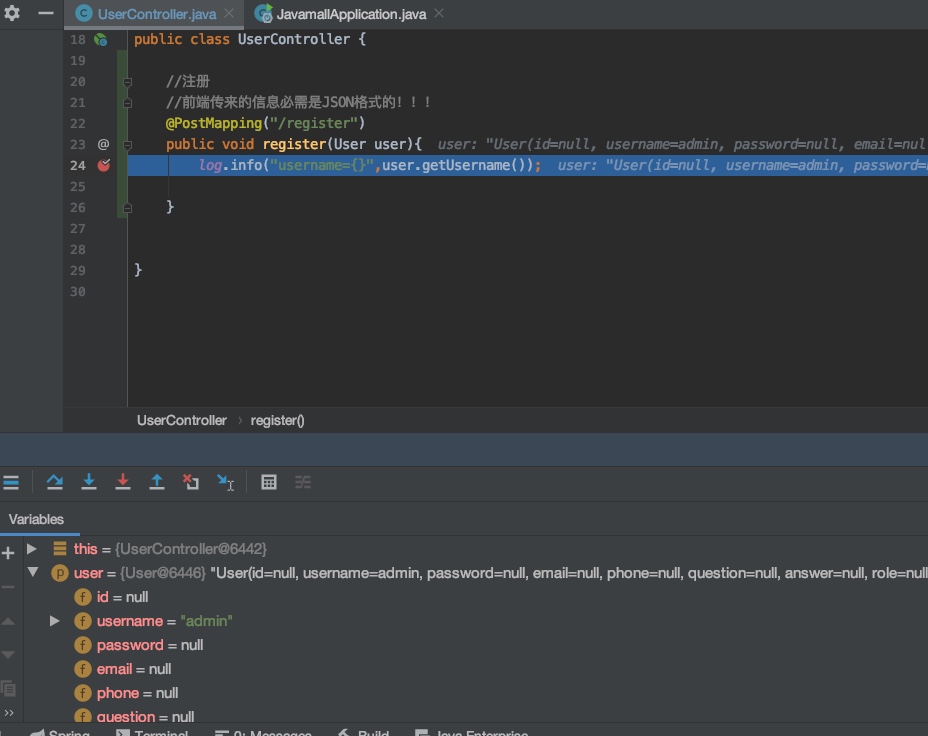Open project panel settings gear

coord(12,14)
